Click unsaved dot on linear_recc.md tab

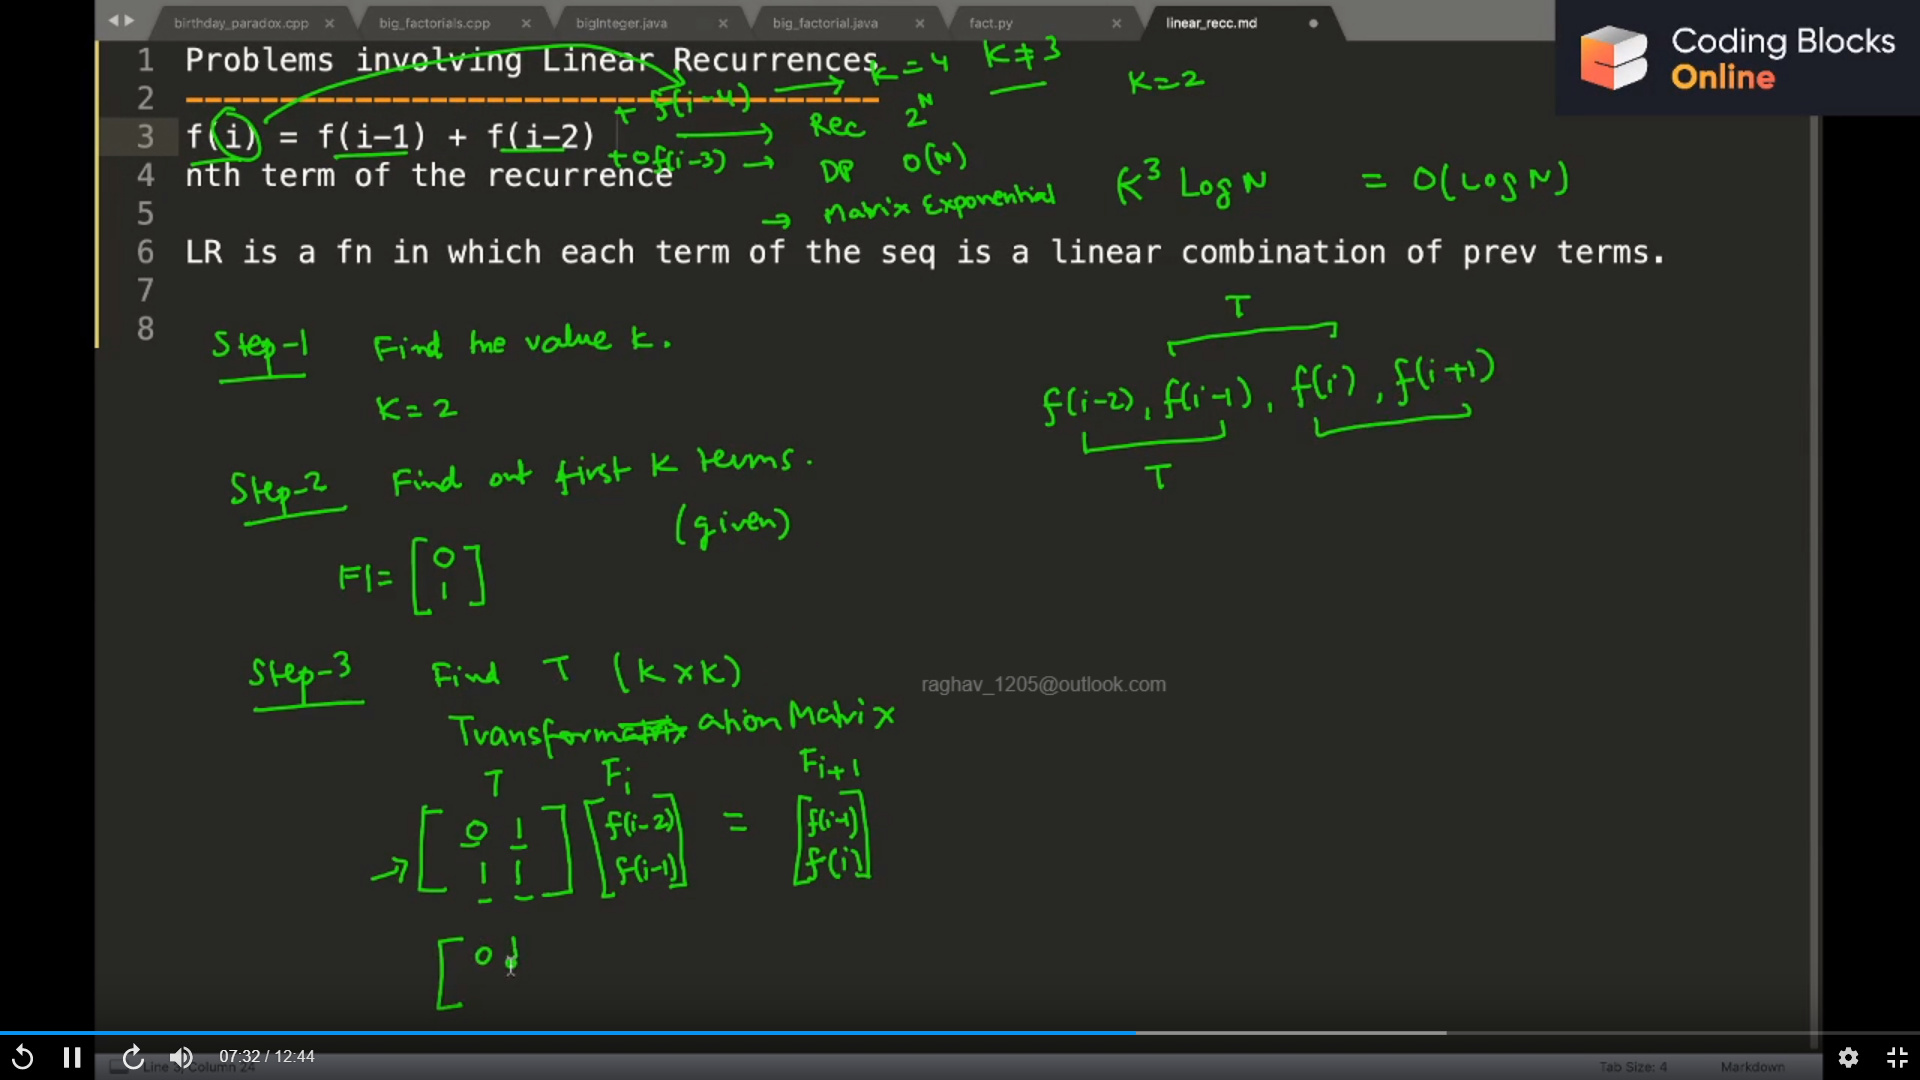(1313, 23)
